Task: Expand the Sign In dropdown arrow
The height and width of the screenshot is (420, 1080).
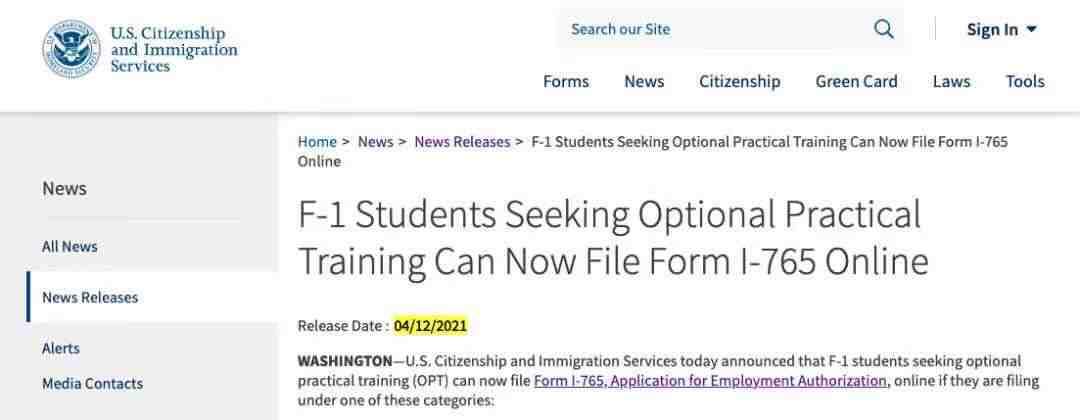Action: click(x=1031, y=29)
